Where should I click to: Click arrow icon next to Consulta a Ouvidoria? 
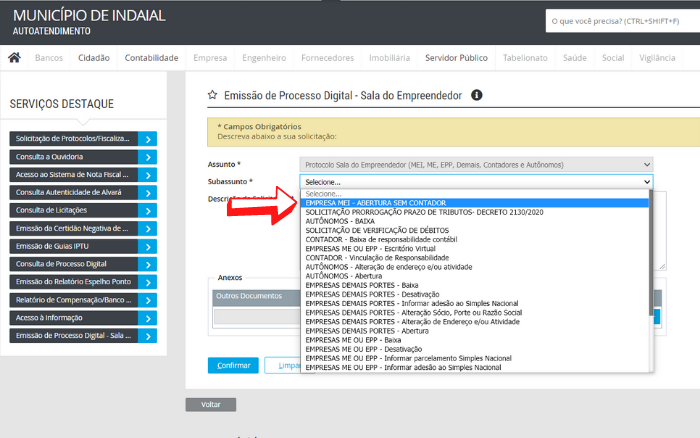147,157
